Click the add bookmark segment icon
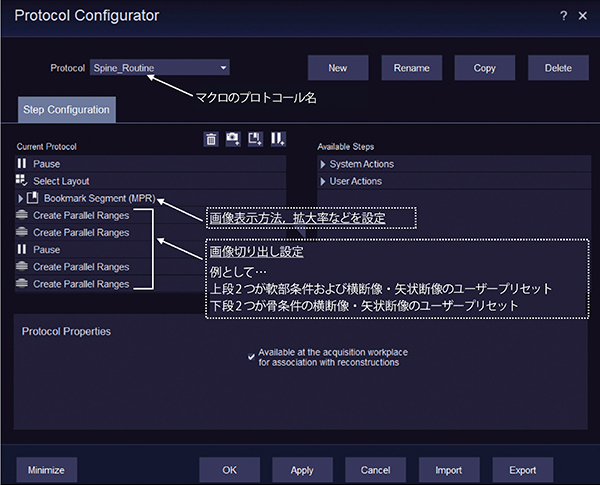600x485 pixels. [x=255, y=140]
